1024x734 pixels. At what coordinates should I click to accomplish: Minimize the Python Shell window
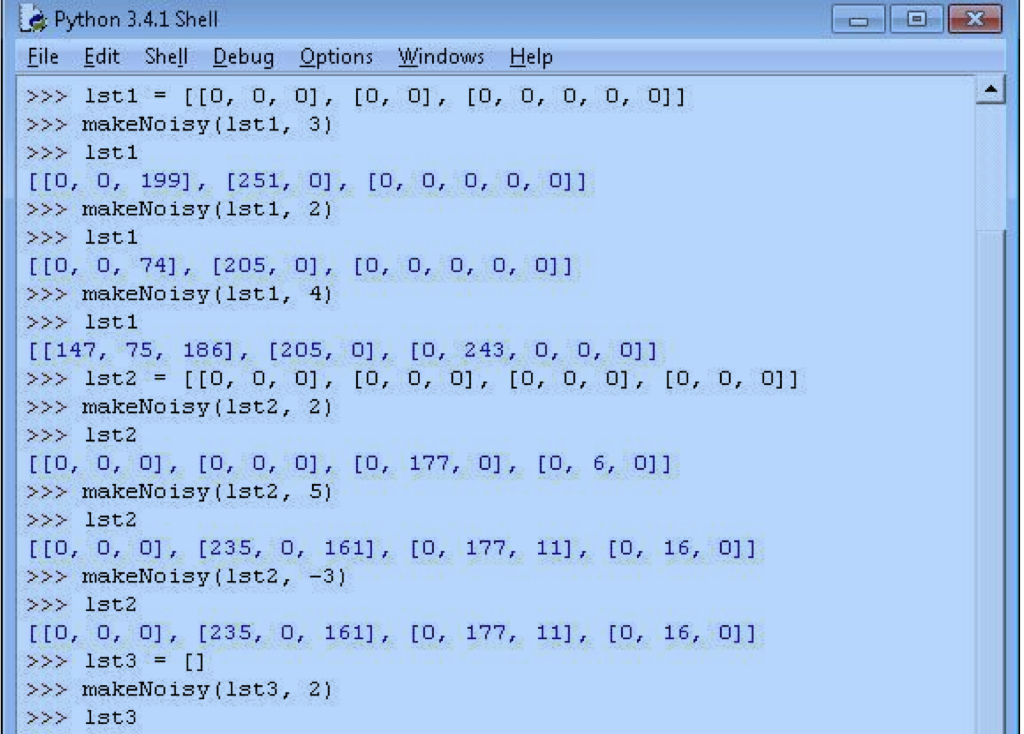click(859, 20)
